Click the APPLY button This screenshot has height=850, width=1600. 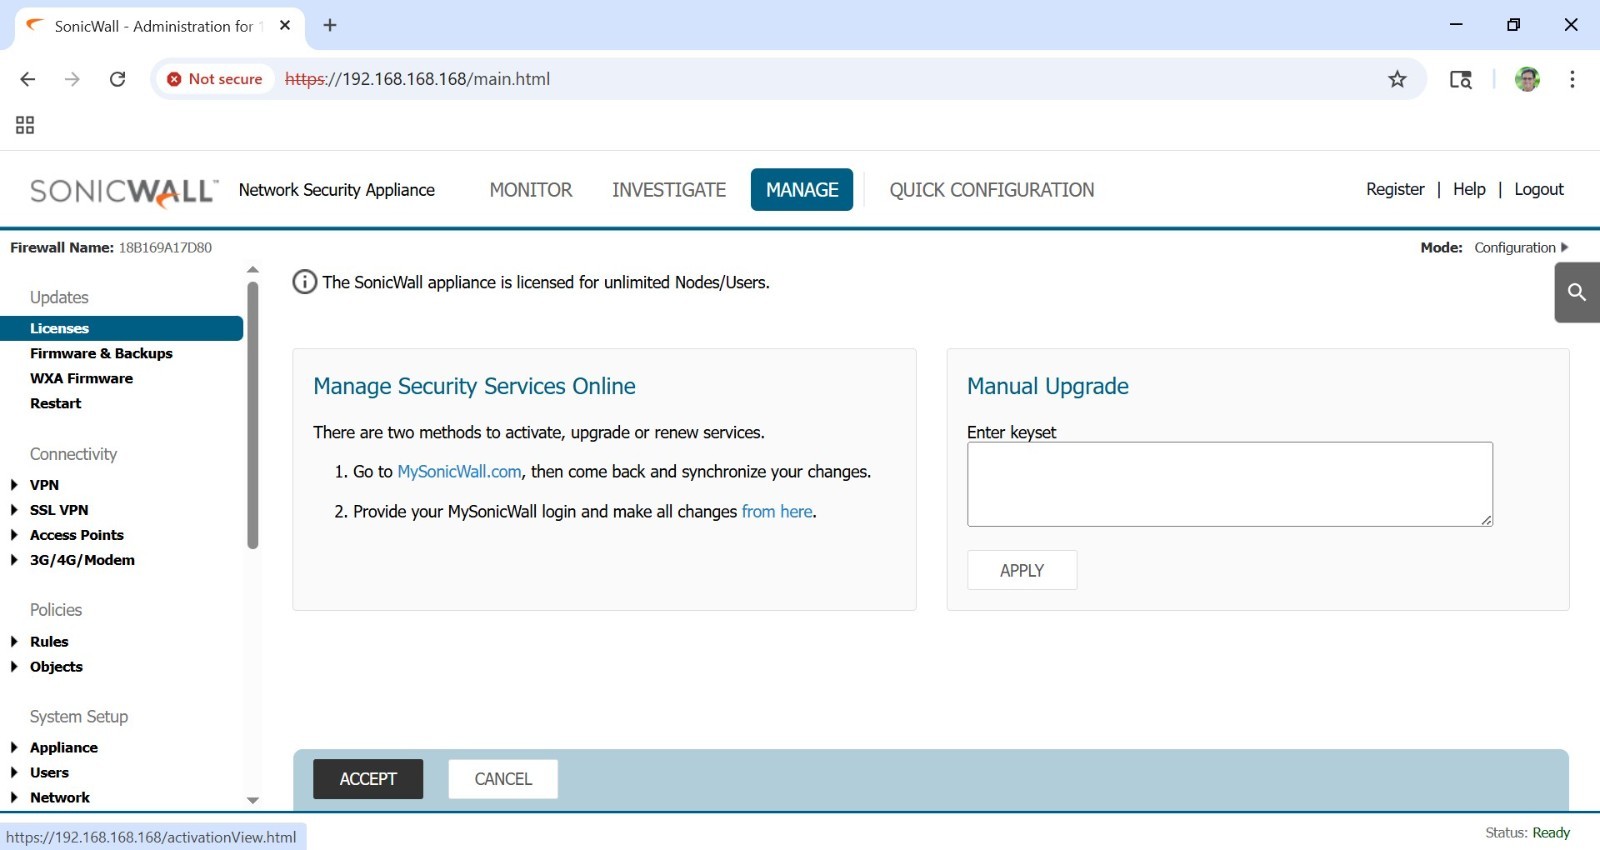(1022, 570)
